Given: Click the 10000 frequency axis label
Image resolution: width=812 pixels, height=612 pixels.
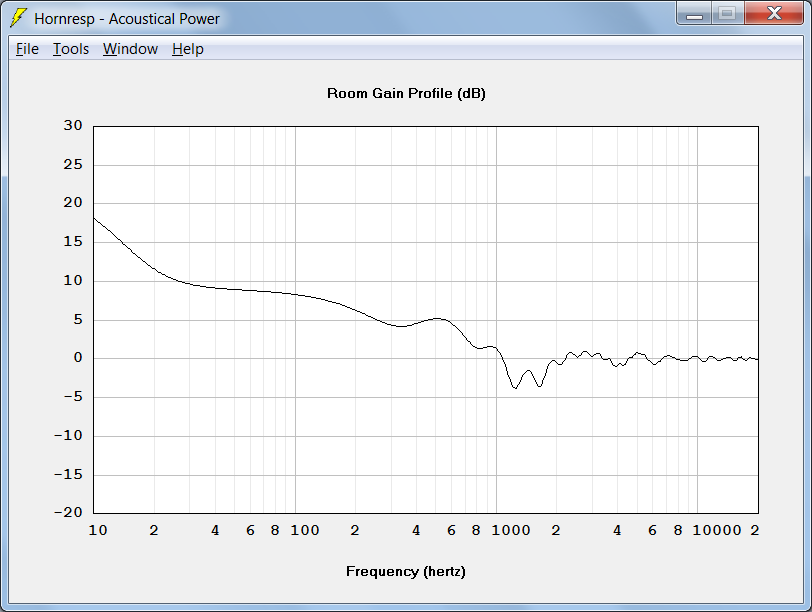Looking at the screenshot, I should (717, 530).
